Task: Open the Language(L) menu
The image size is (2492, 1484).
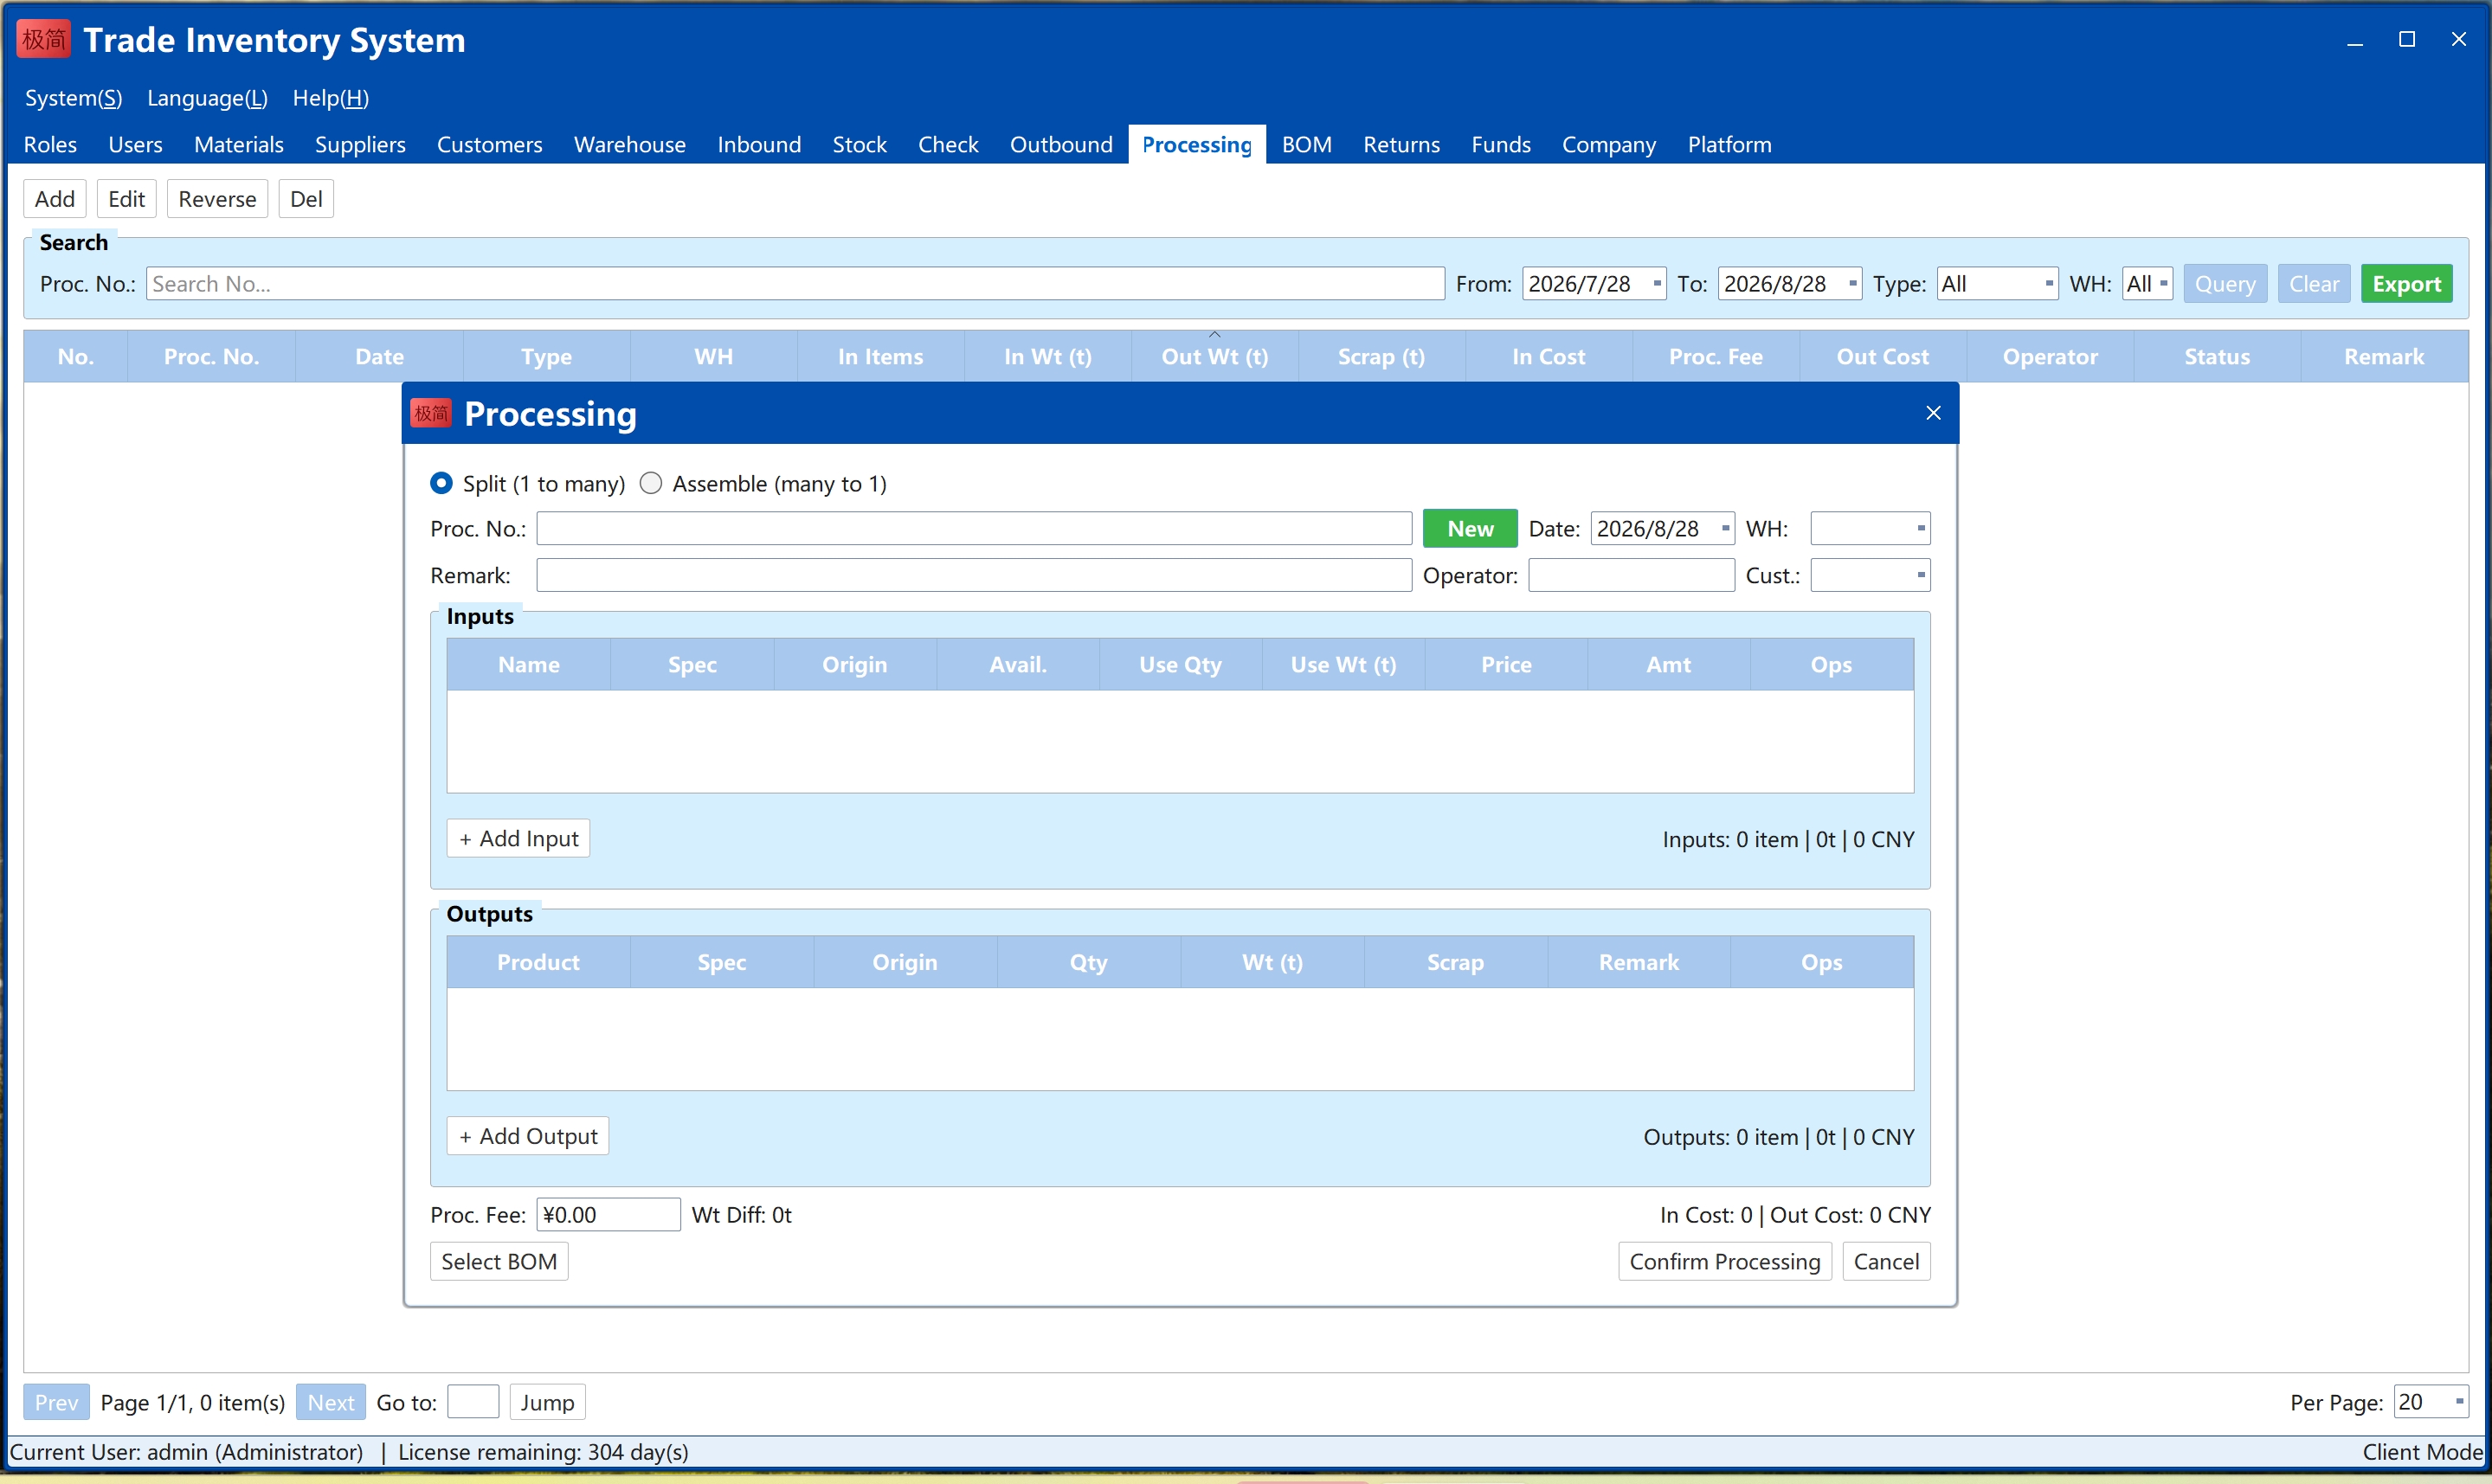Action: pyautogui.click(x=207, y=98)
